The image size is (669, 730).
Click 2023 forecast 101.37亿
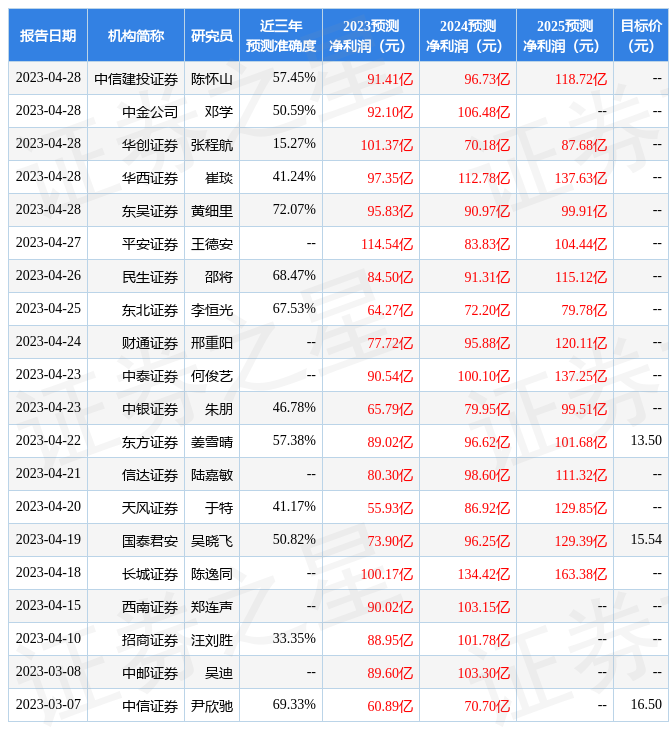(387, 145)
